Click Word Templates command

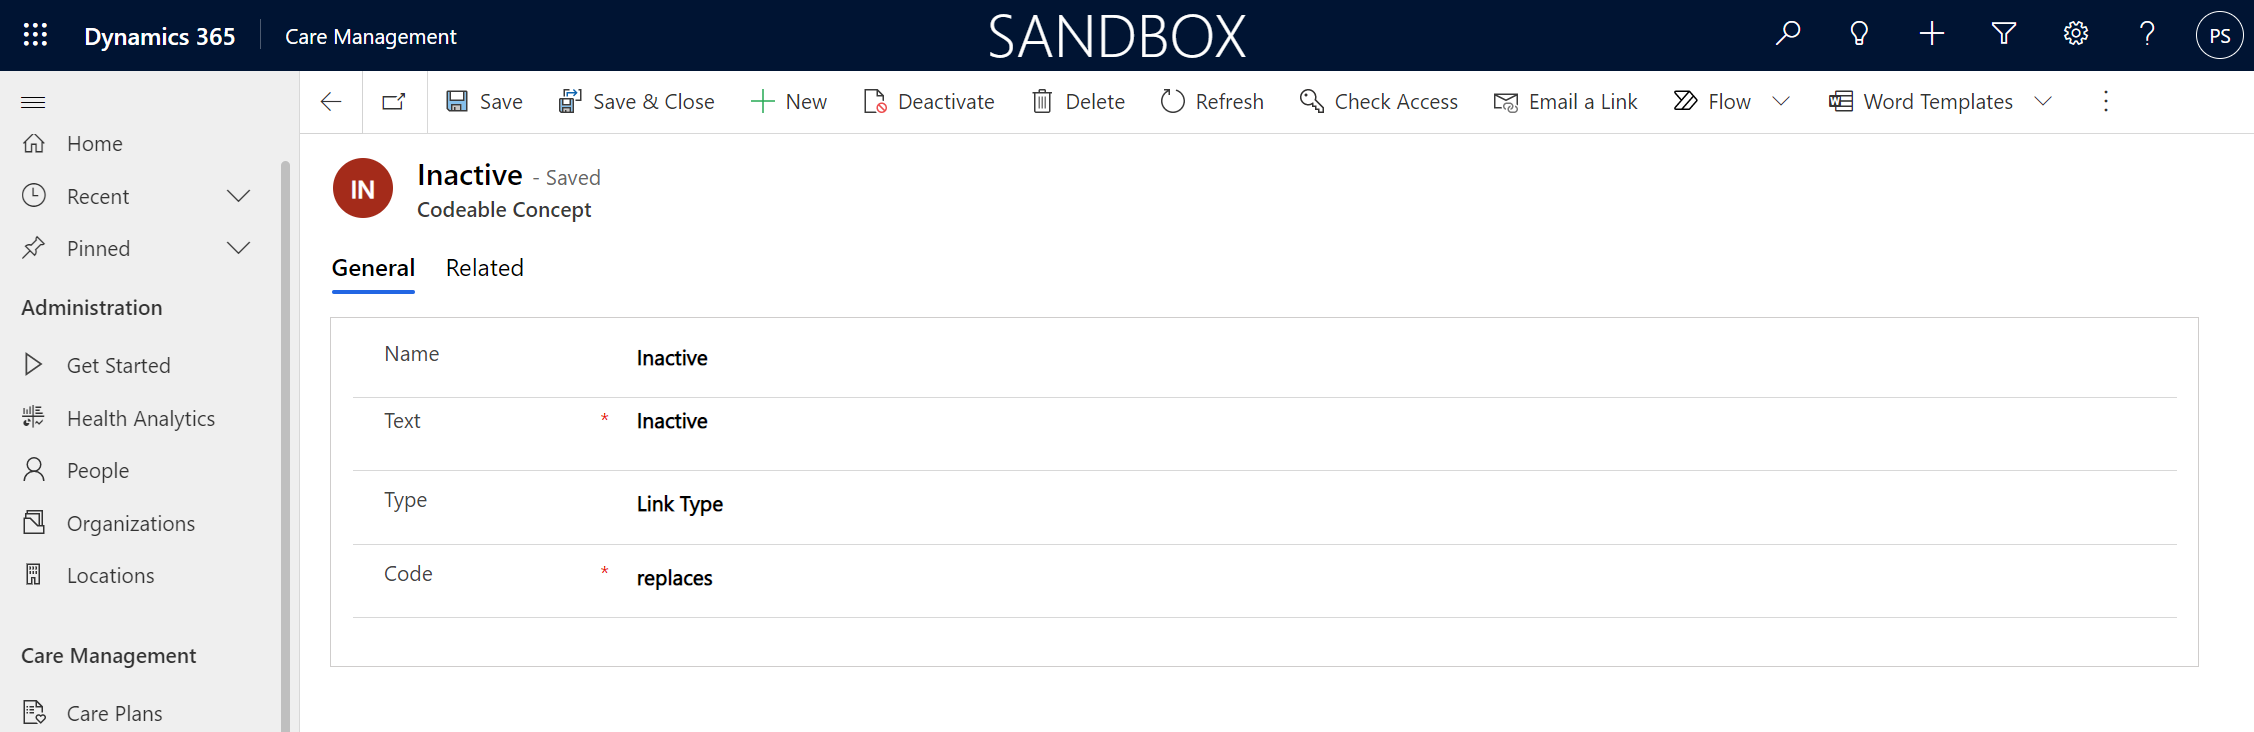pyautogui.click(x=1920, y=101)
